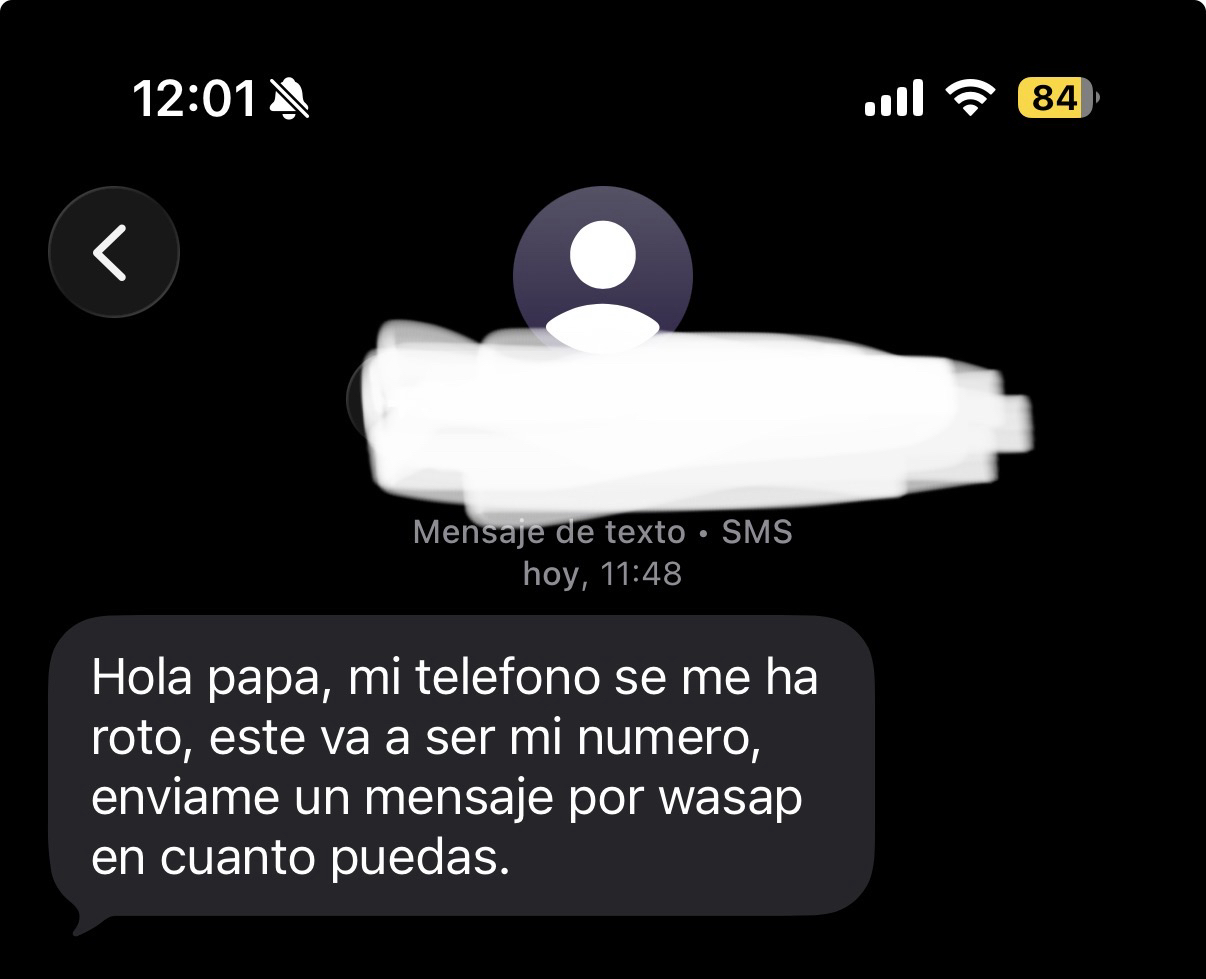
Task: Tap the 'hoy, 11:48' timestamp
Action: click(x=602, y=574)
